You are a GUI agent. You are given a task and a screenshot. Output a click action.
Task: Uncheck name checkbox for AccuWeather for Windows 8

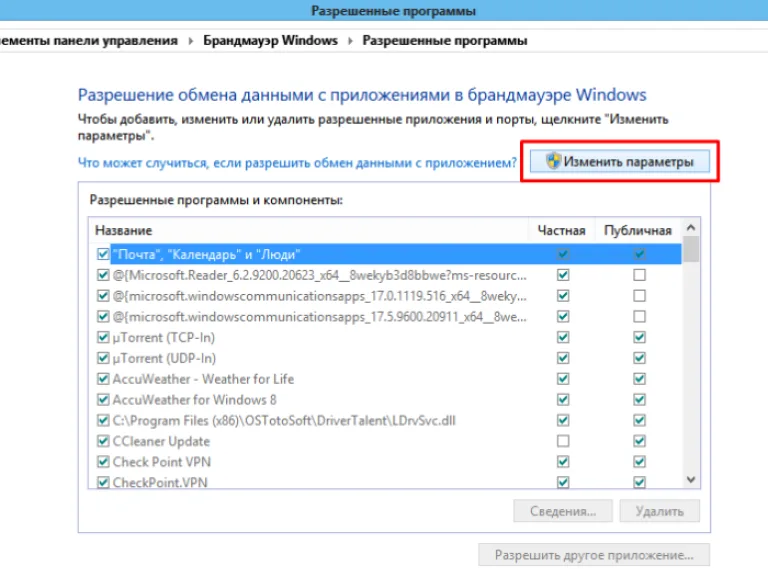pos(103,400)
